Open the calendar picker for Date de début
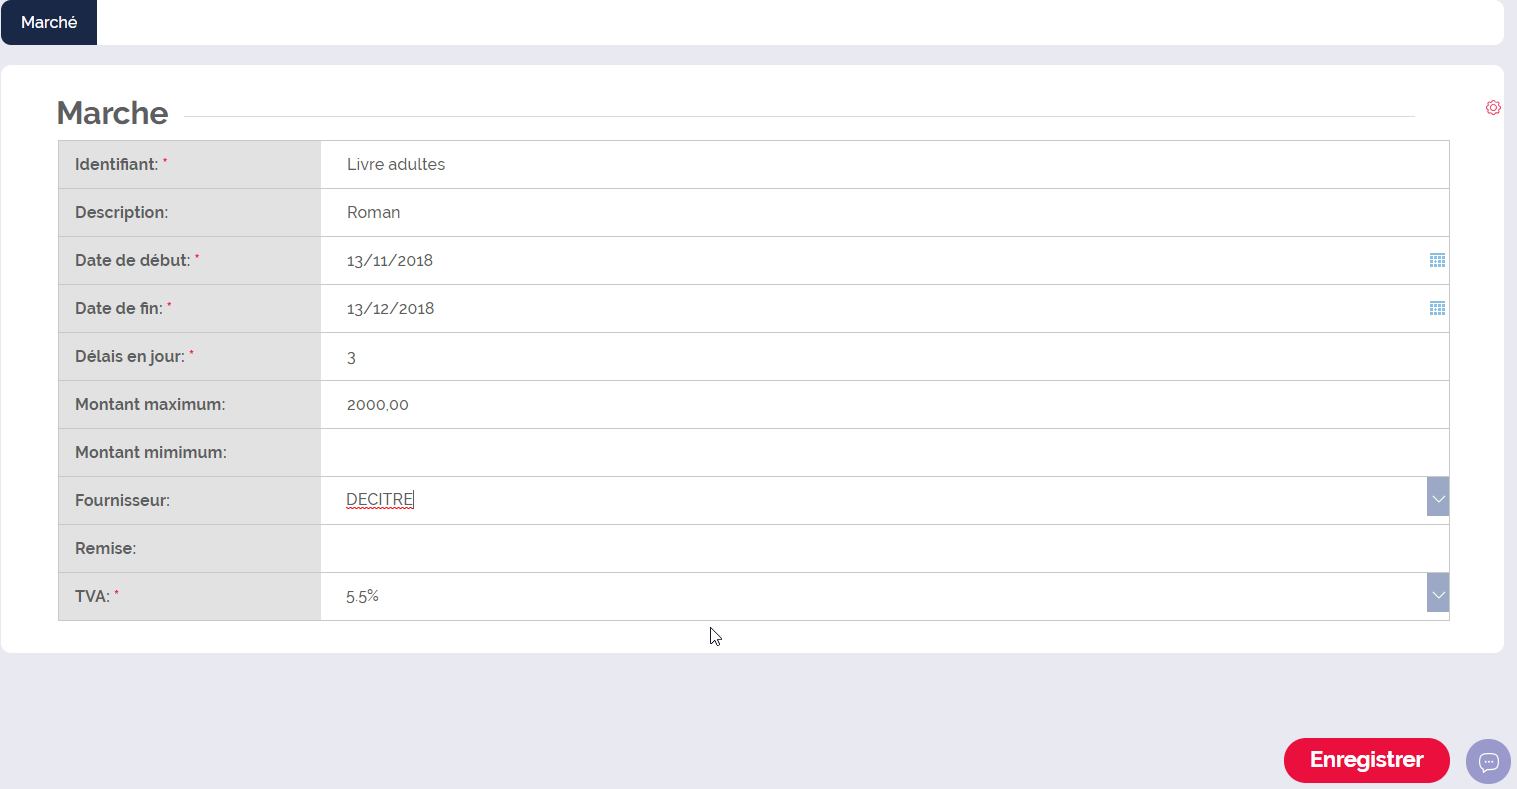 pyautogui.click(x=1437, y=260)
